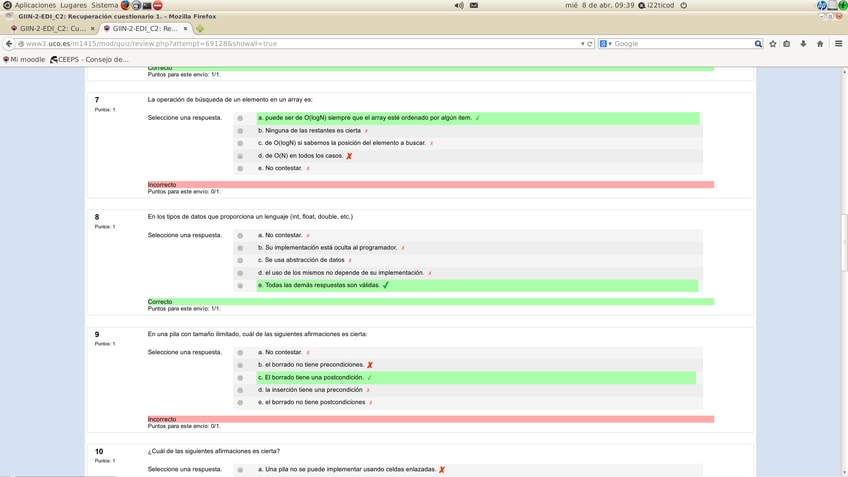Open the Google search engine selector dropdown
The width and height of the screenshot is (848, 477).
(x=605, y=44)
